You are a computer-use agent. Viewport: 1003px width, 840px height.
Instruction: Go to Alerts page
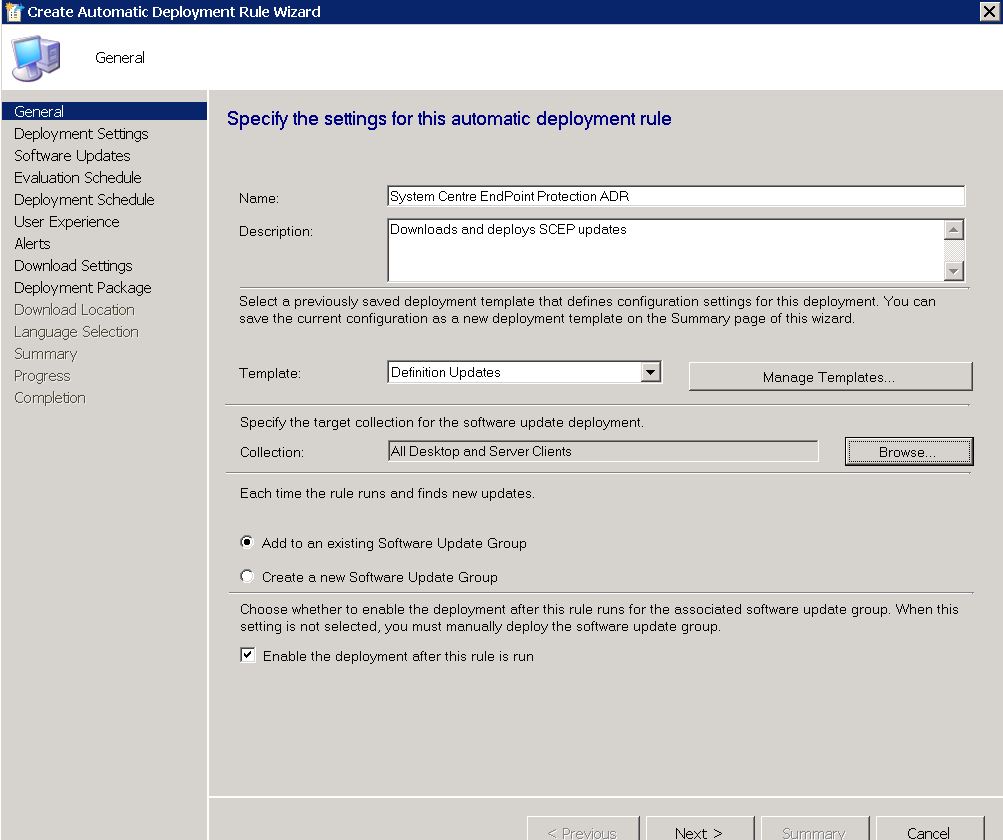point(33,244)
